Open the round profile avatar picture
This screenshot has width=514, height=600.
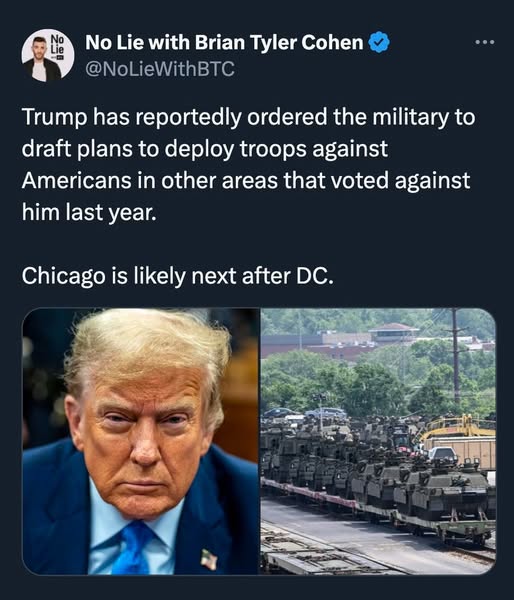[x=48, y=55]
